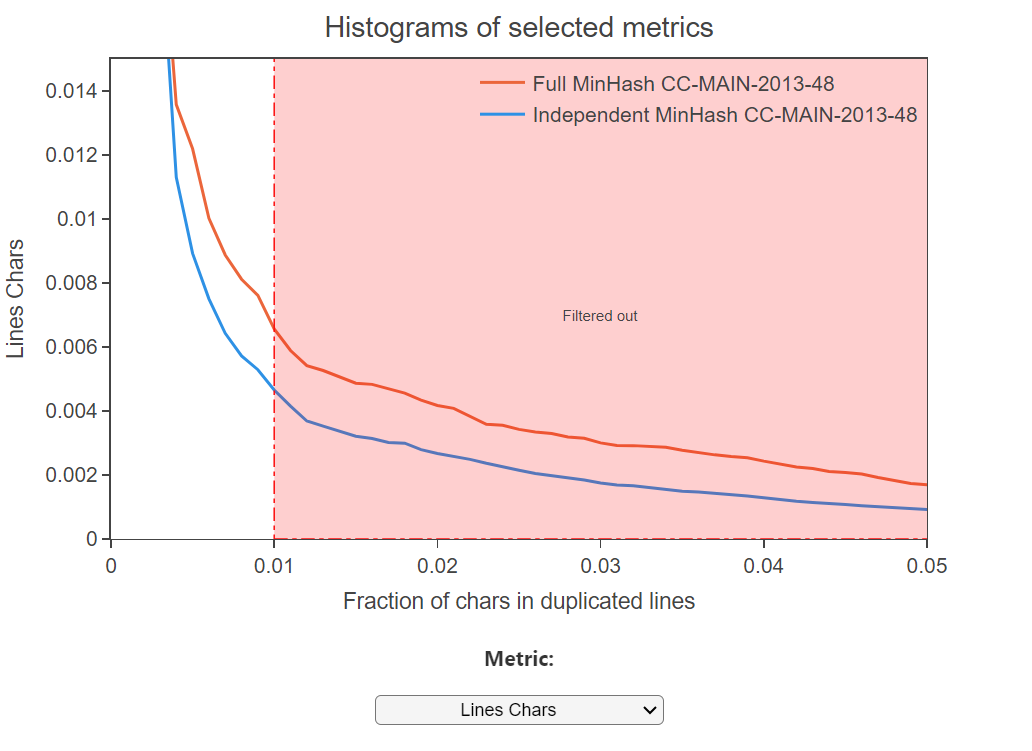Toggle the Independent MinHash CC-MAIN-2013-48 legend entry
Viewport: 1032px width, 751px height.
[x=724, y=115]
